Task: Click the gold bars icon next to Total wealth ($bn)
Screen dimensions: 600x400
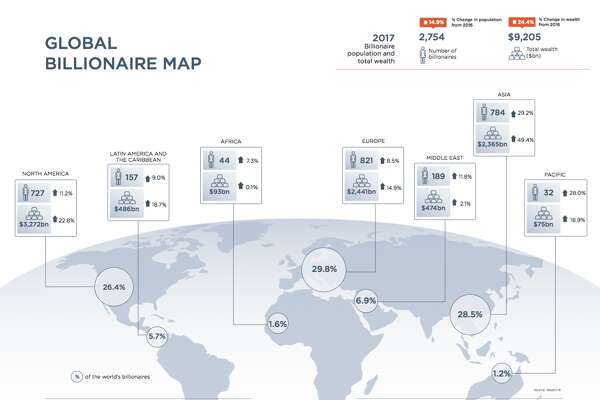Action: coord(517,54)
